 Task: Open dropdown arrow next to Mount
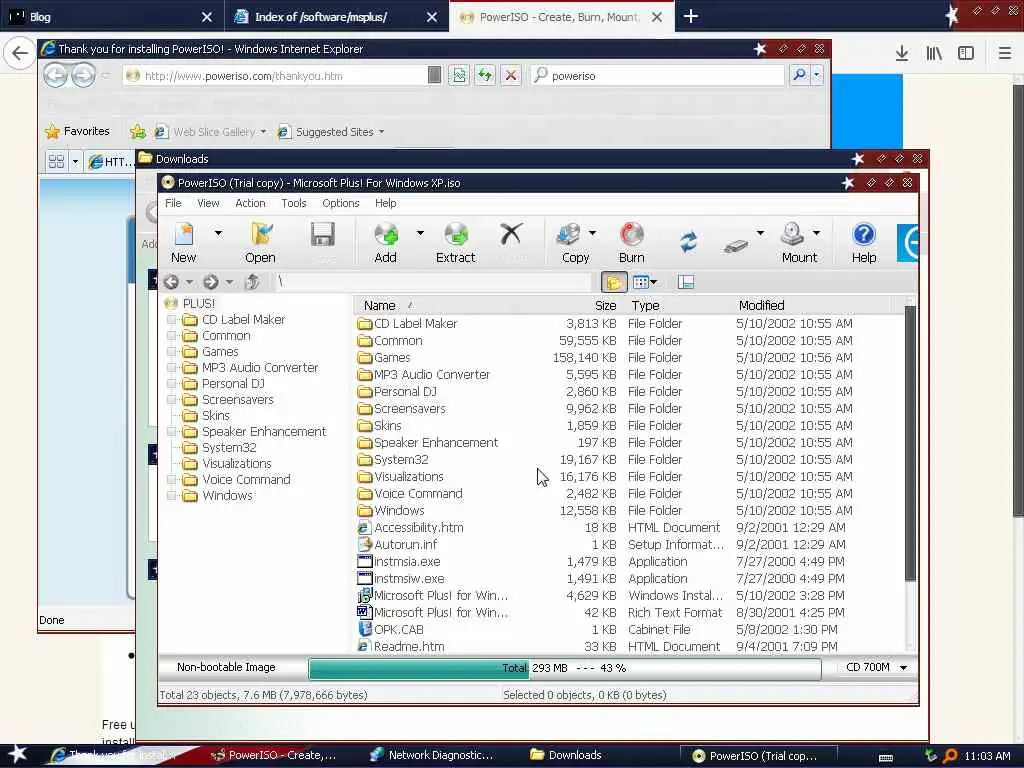click(816, 232)
